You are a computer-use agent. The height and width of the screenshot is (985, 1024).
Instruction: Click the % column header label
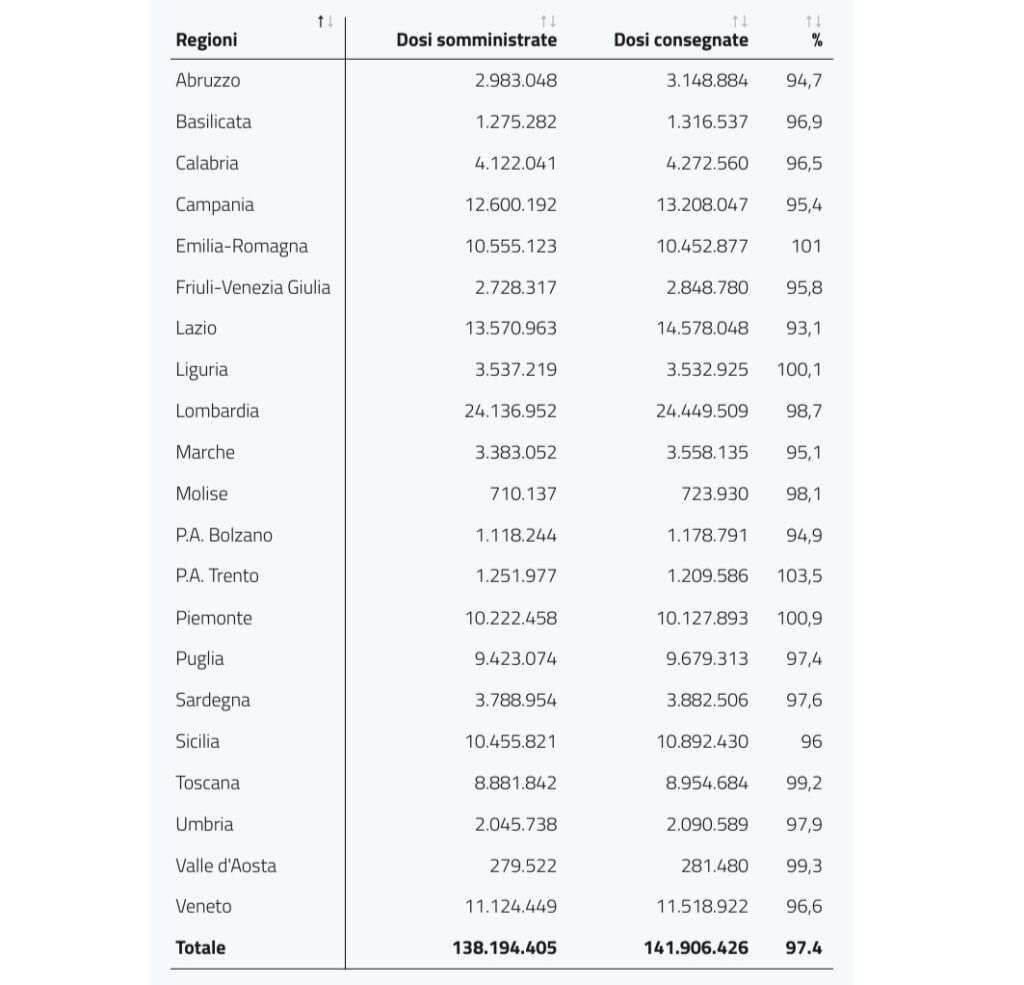click(x=816, y=40)
